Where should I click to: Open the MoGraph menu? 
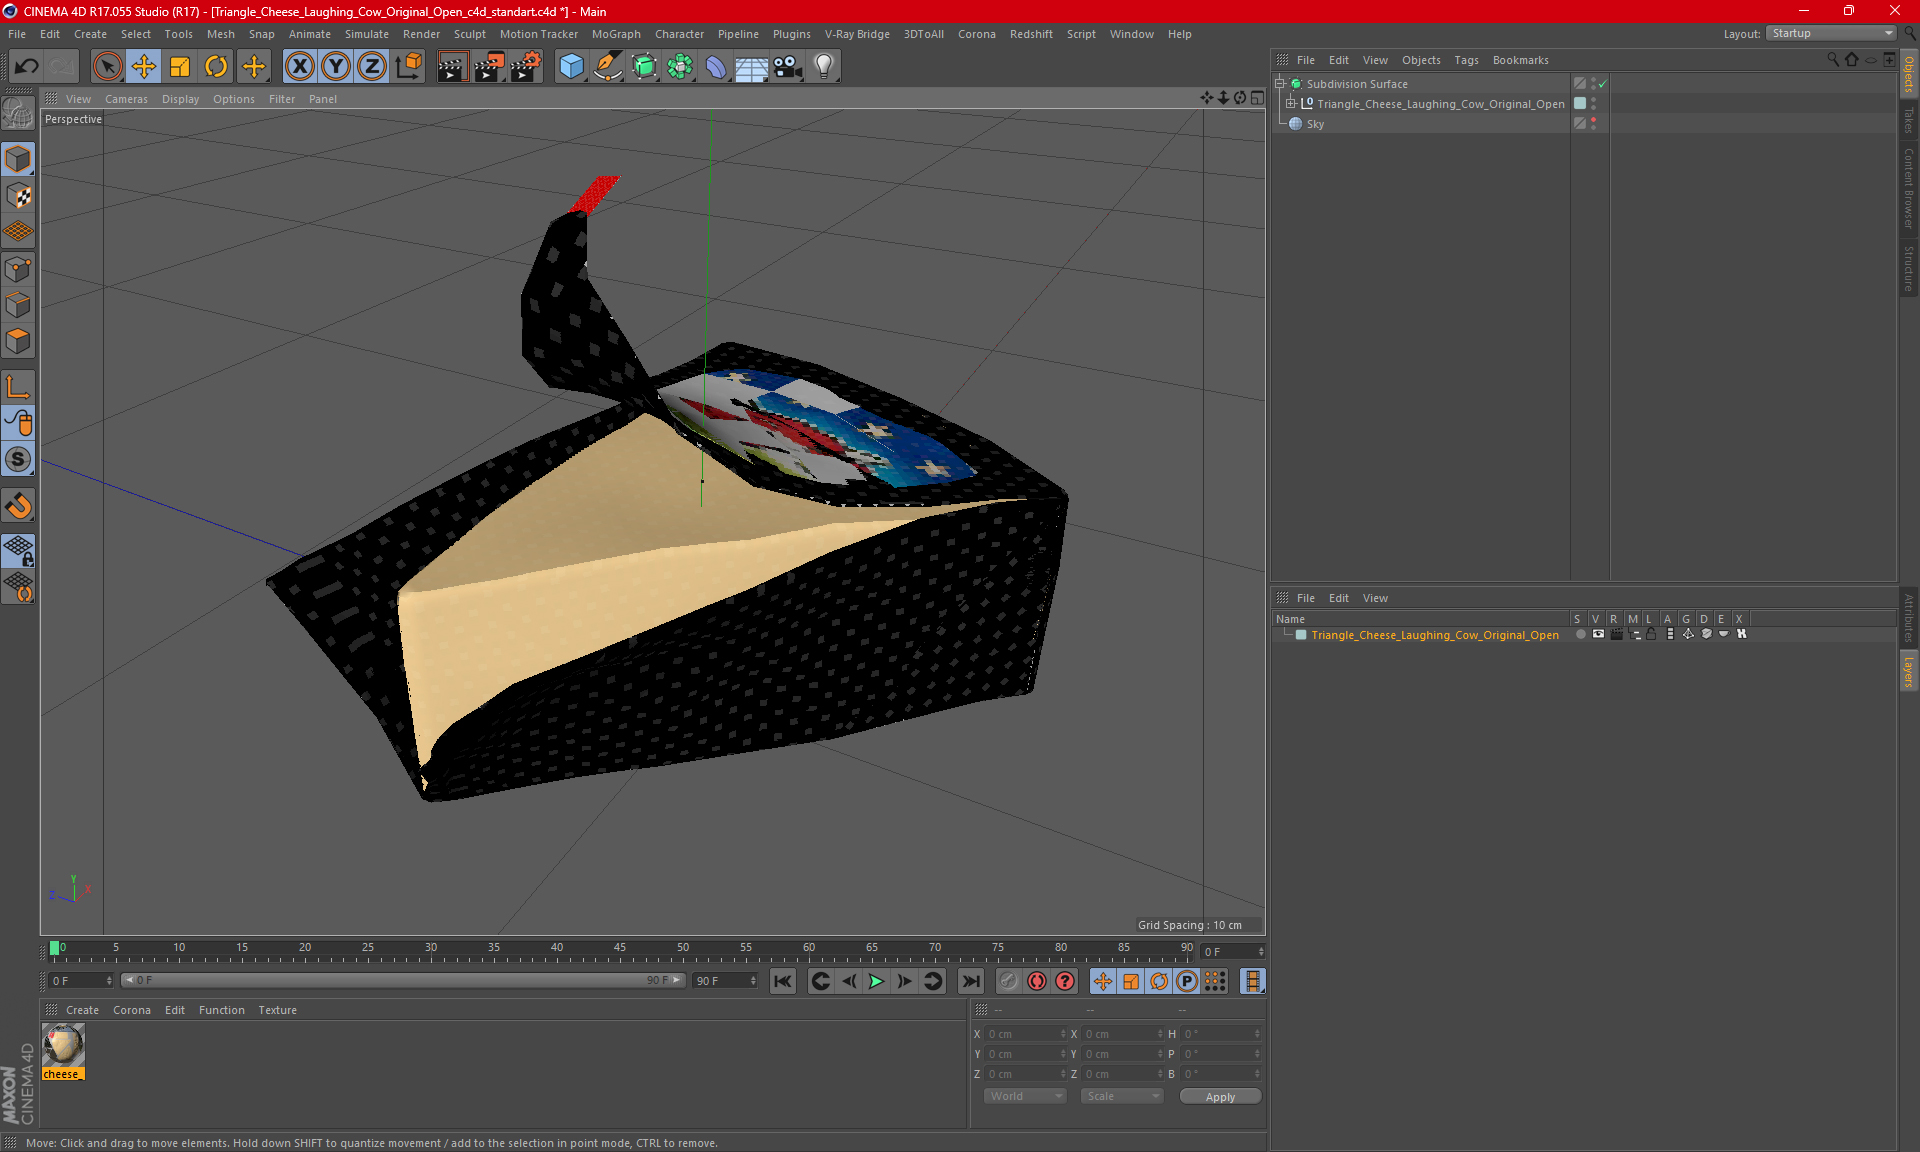pos(616,34)
